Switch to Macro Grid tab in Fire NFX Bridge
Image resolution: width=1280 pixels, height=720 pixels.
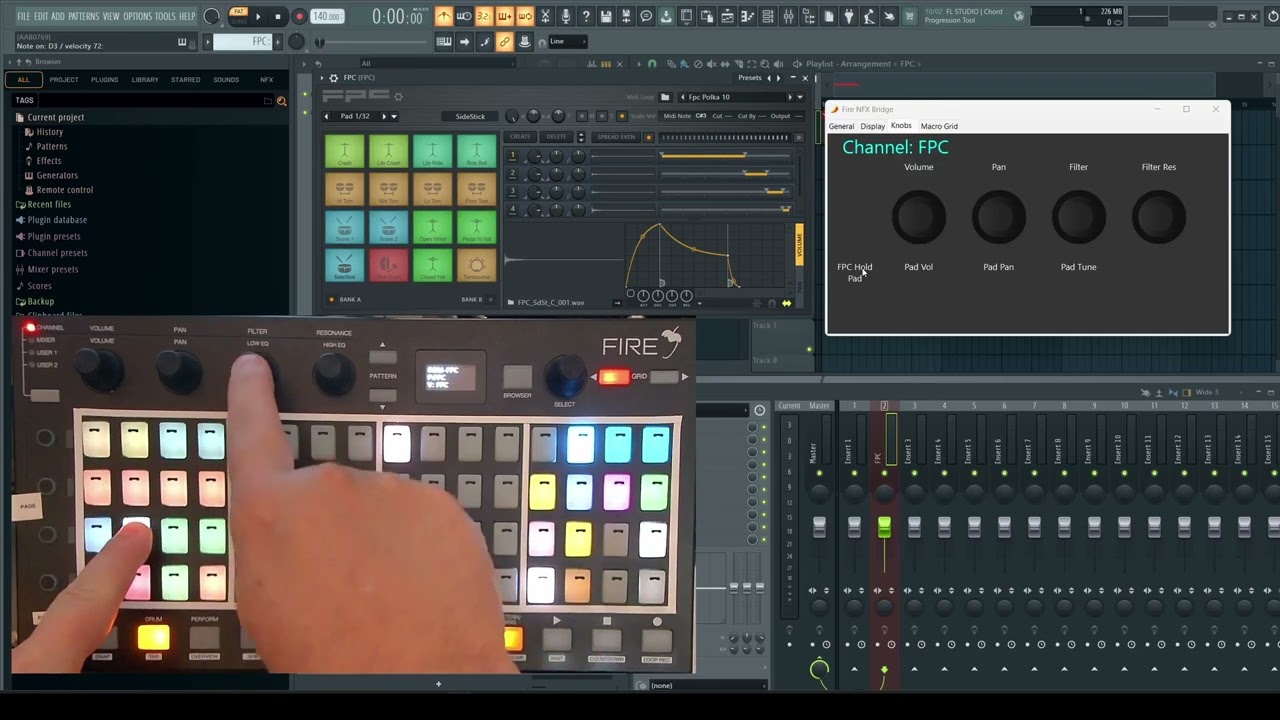[939, 126]
